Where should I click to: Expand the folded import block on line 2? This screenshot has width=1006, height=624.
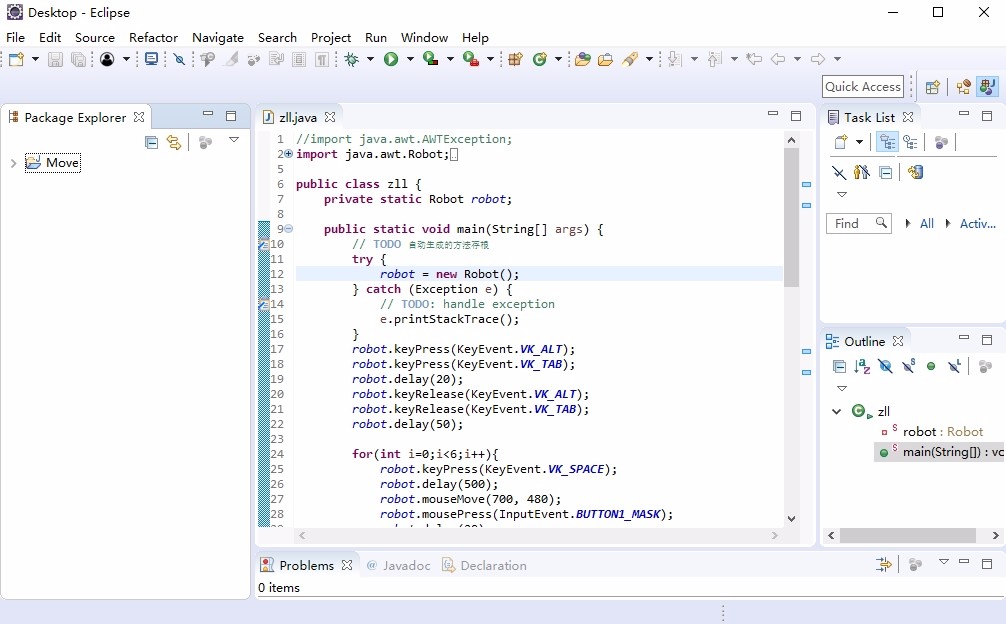point(288,154)
